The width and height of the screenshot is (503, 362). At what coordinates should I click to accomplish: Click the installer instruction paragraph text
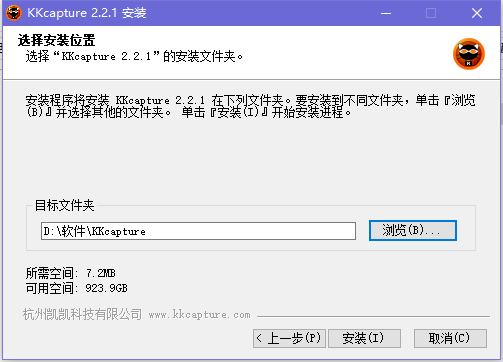click(251, 106)
